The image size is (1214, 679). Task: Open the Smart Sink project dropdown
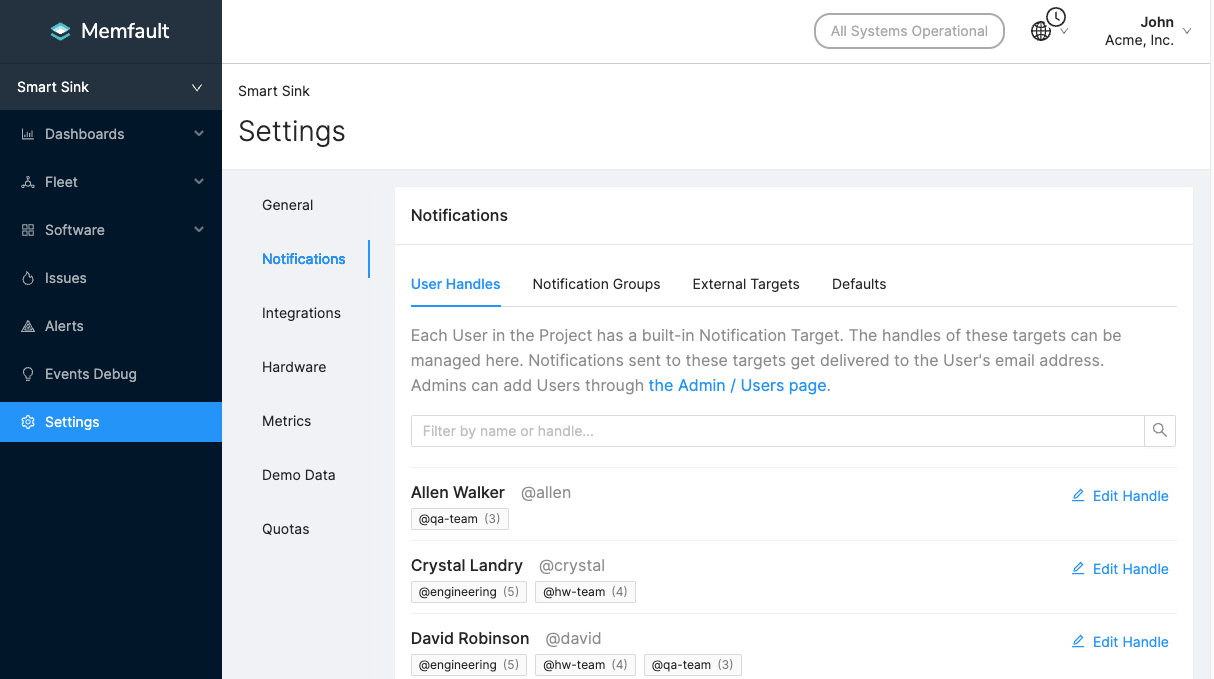110,87
